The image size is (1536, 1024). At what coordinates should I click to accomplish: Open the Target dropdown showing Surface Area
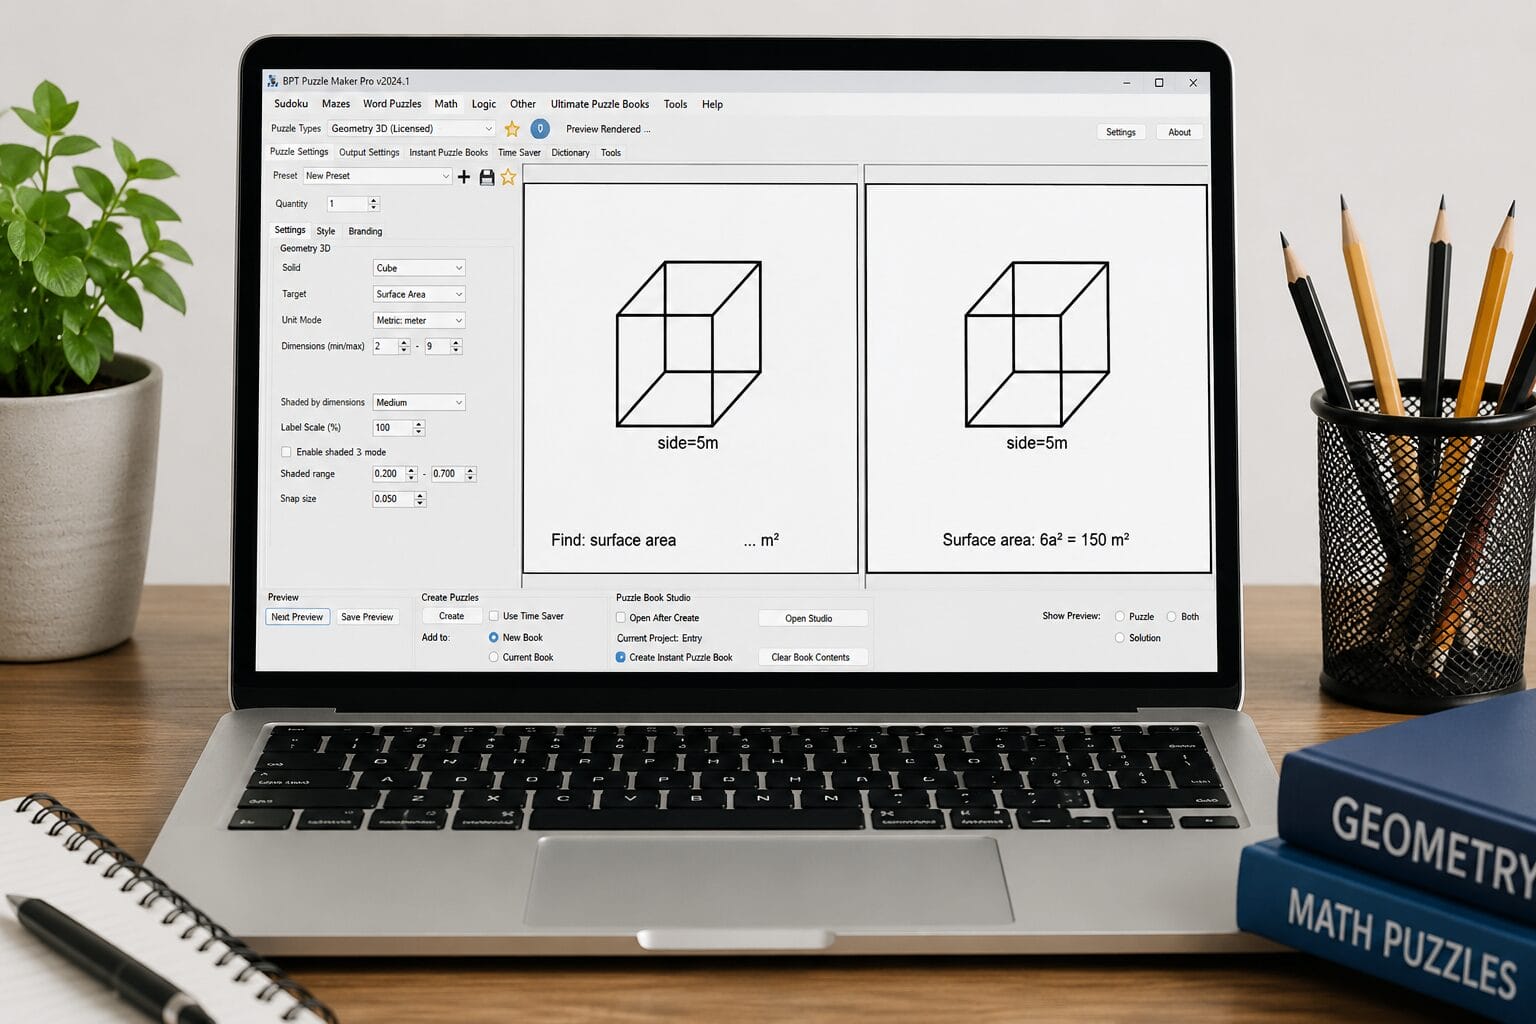419,294
